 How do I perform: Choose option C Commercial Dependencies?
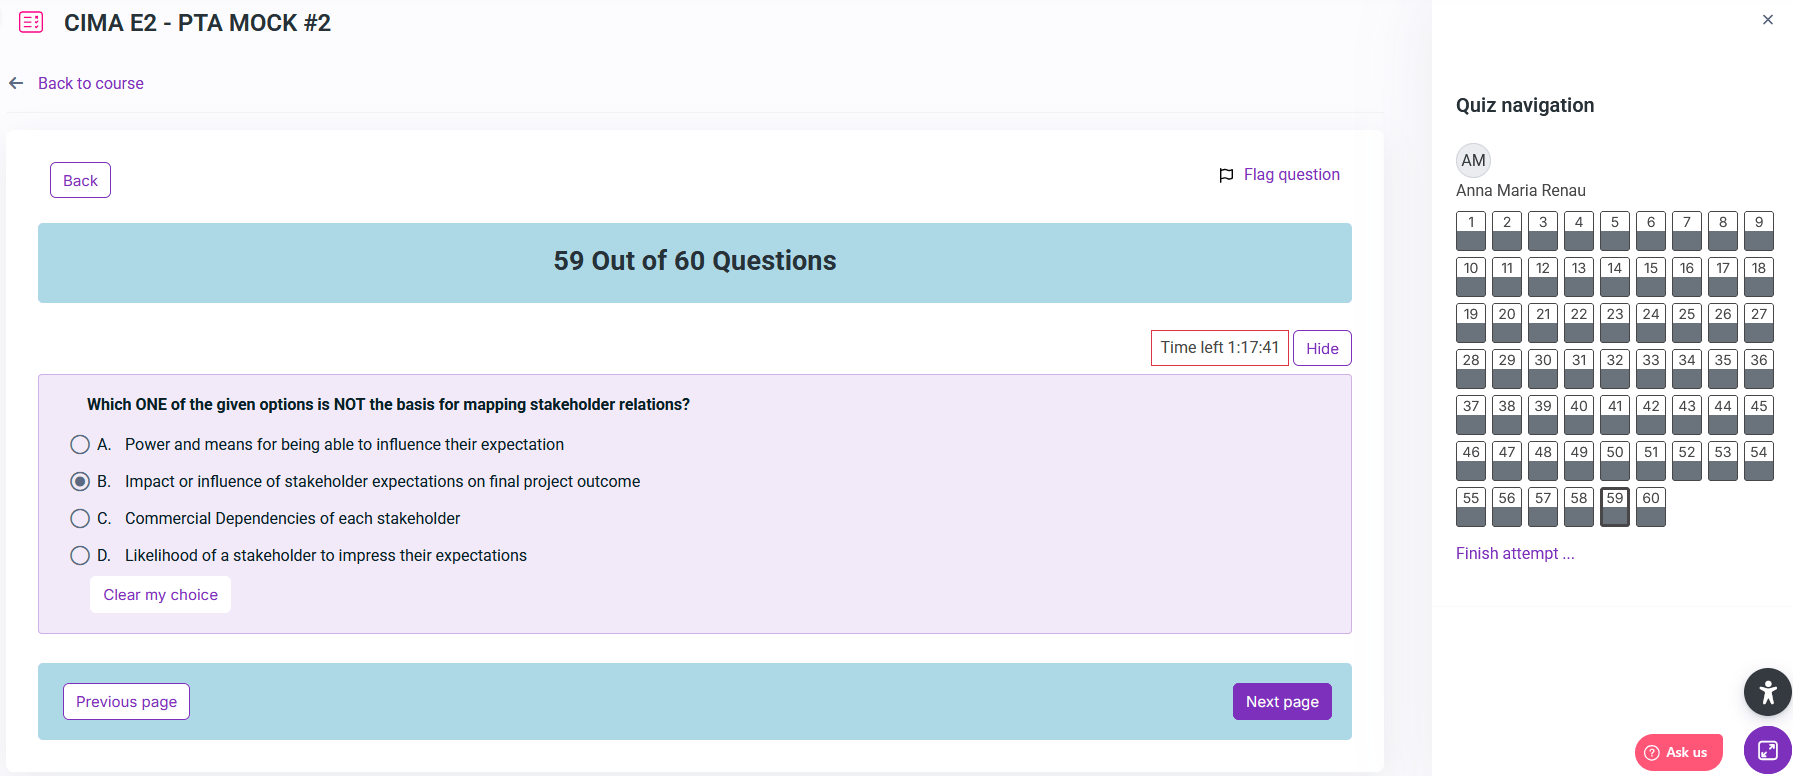[80, 518]
